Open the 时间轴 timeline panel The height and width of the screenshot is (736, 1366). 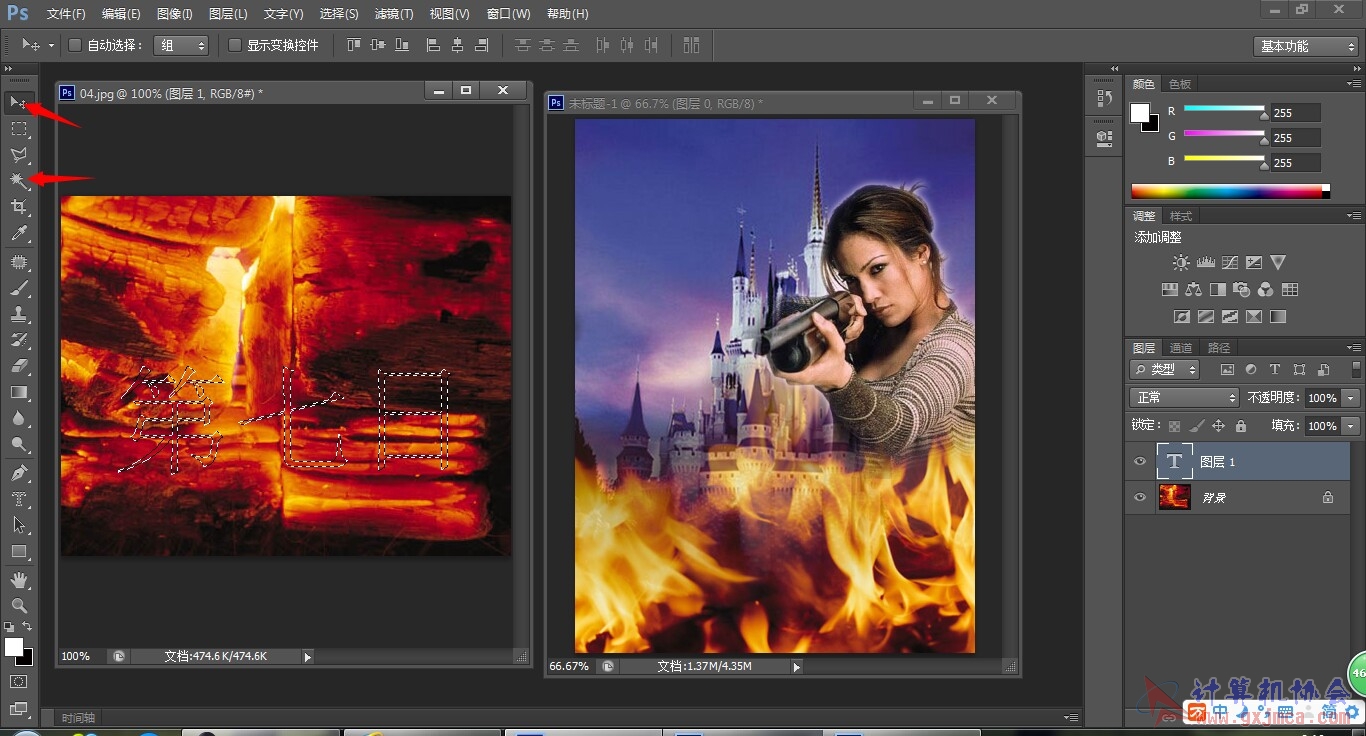[79, 718]
